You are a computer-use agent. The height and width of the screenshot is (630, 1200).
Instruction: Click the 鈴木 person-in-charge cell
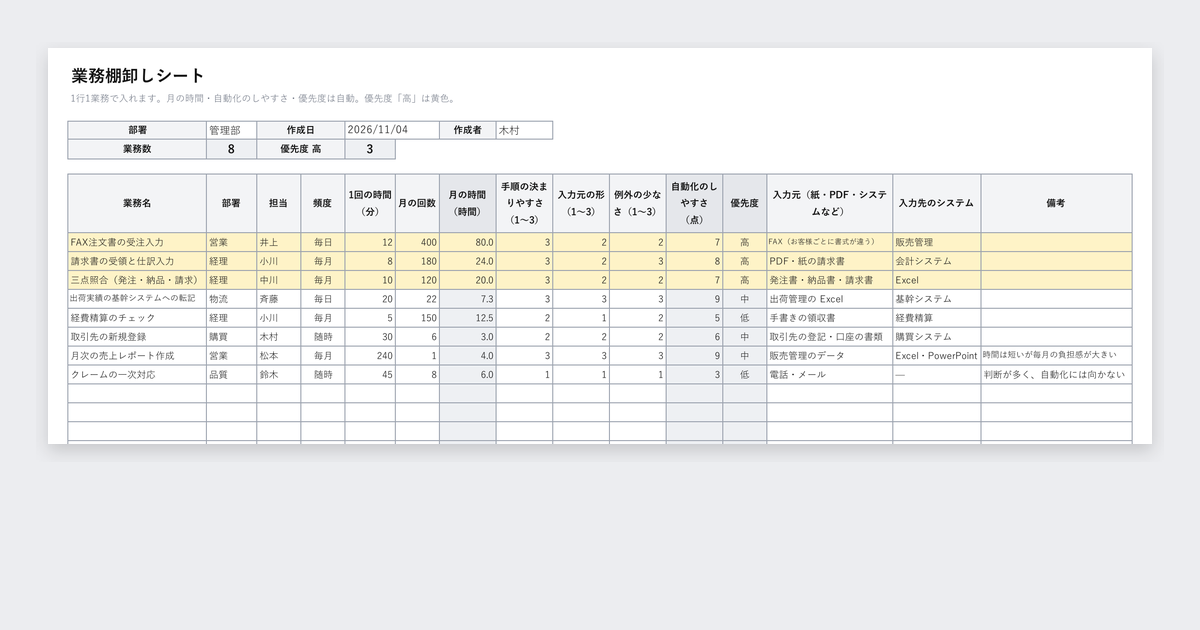279,375
